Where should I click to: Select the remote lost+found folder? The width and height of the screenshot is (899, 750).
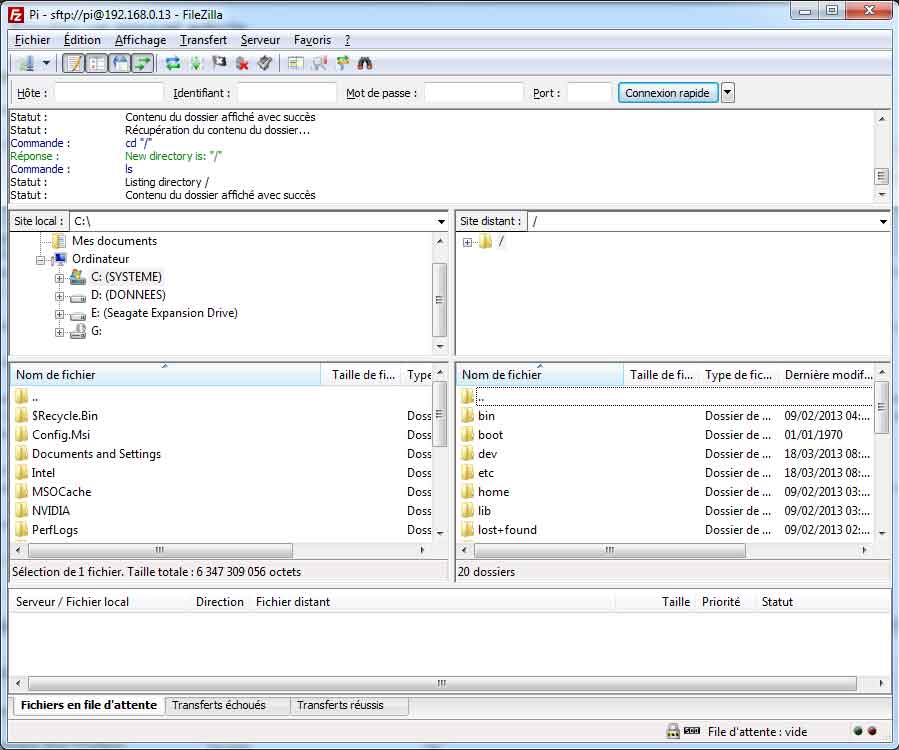[507, 529]
